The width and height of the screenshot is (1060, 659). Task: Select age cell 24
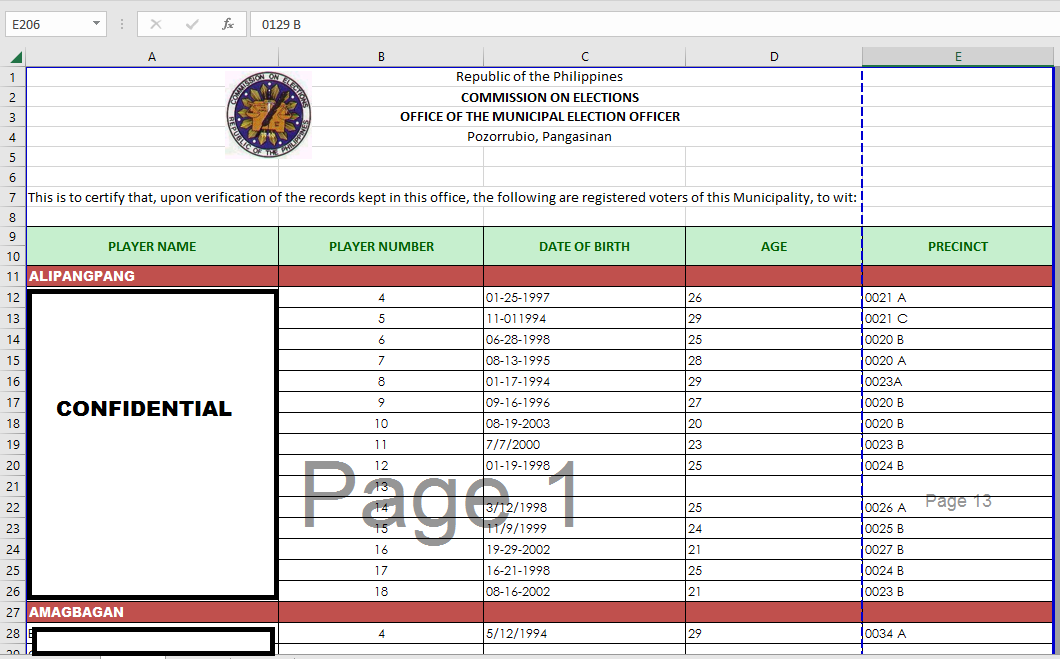(774, 529)
